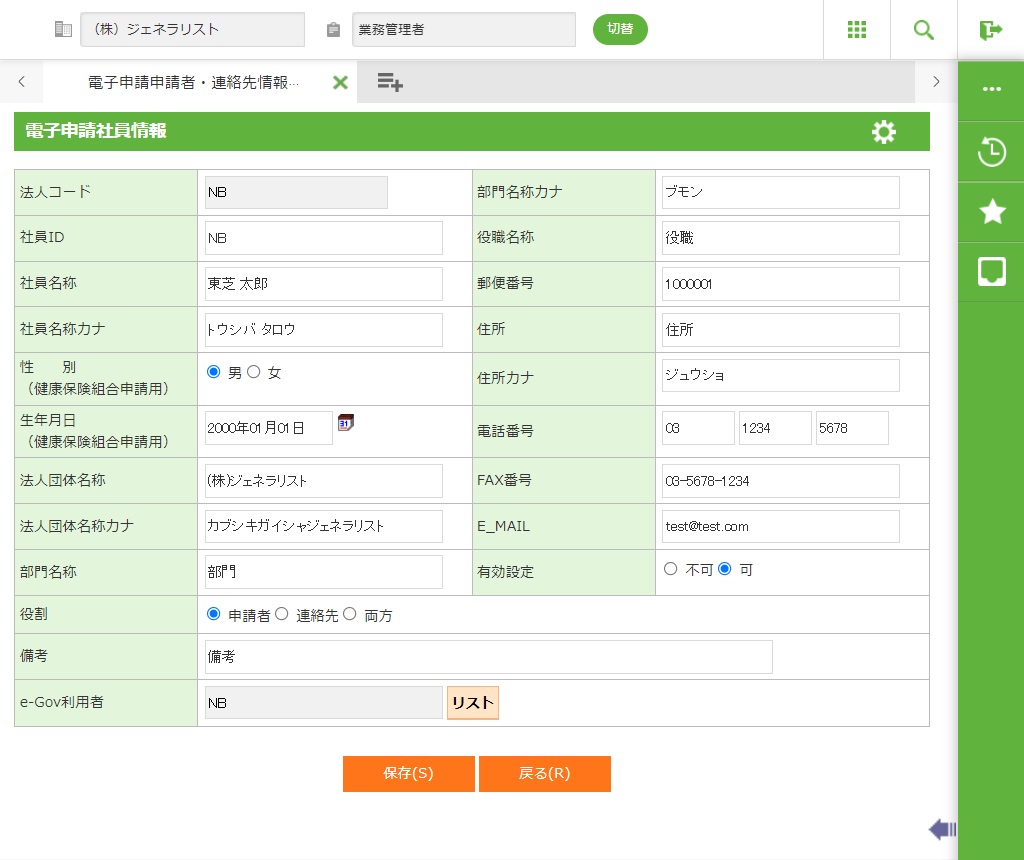Open the inbox tray icon in sidebar

(x=991, y=271)
